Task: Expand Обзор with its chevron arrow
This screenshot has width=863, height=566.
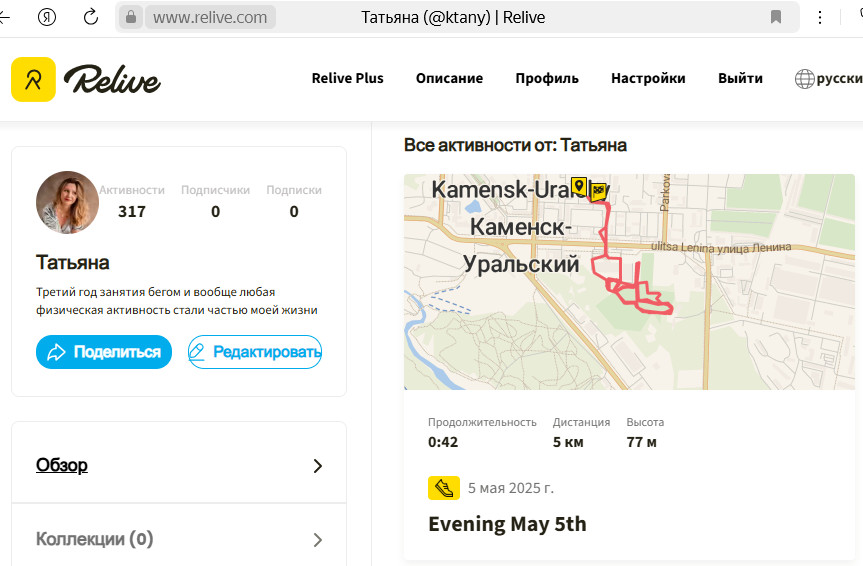Action: click(318, 466)
